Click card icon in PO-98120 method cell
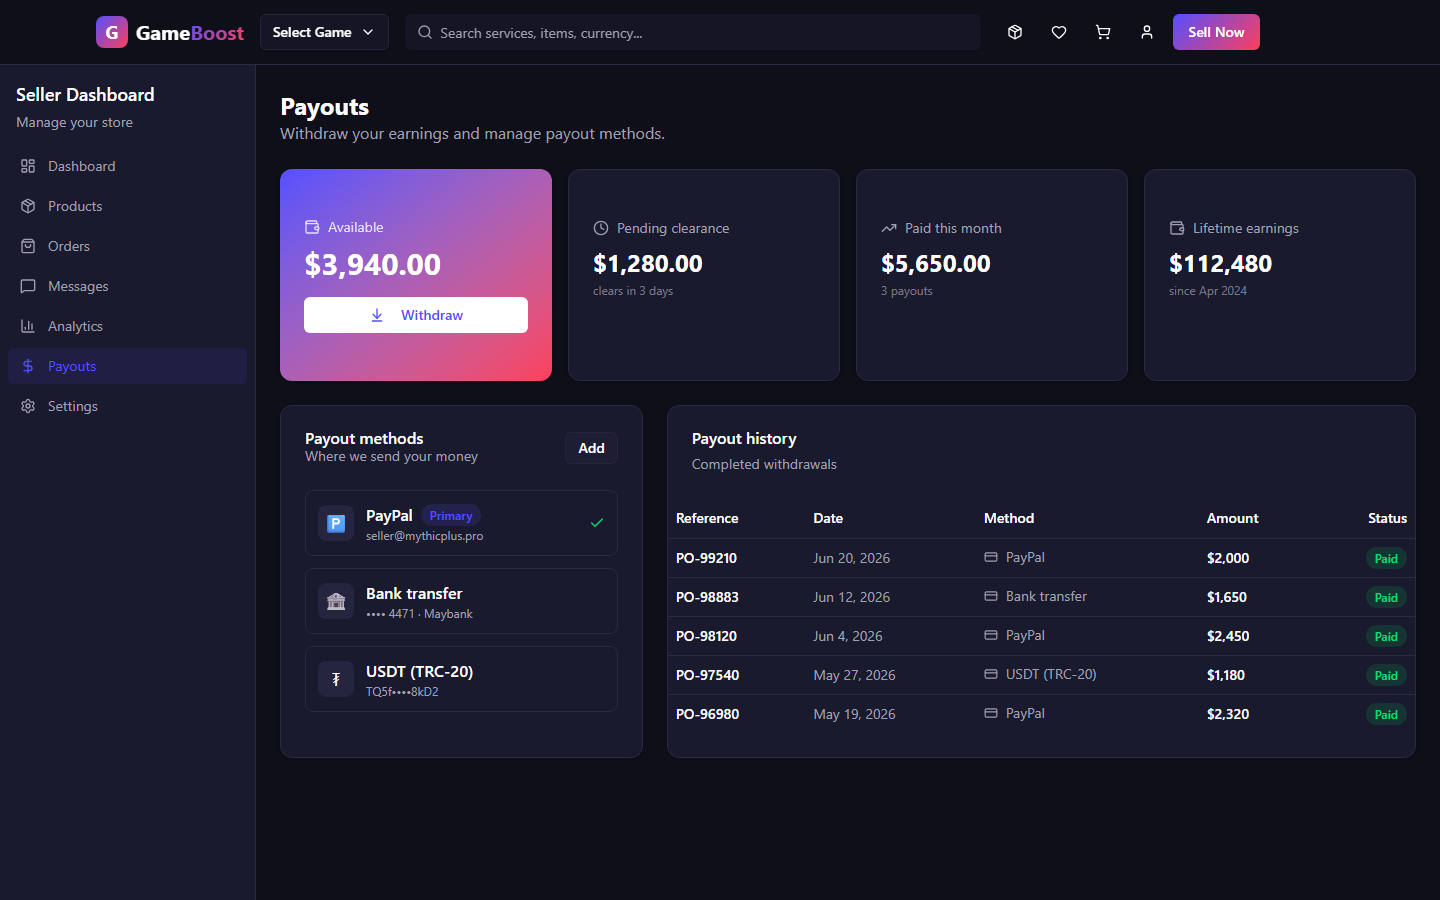 [991, 635]
